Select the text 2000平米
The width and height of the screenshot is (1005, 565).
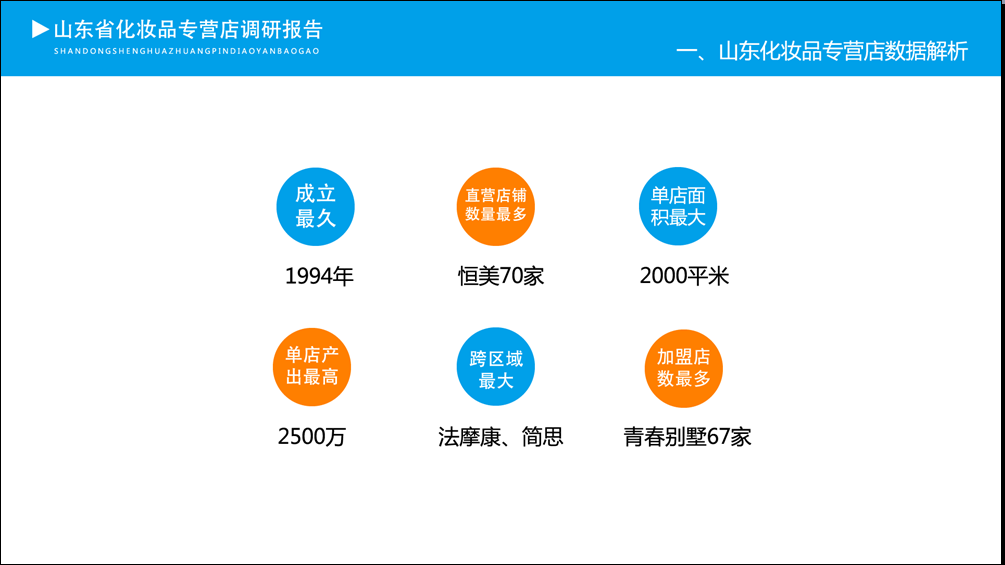[684, 276]
